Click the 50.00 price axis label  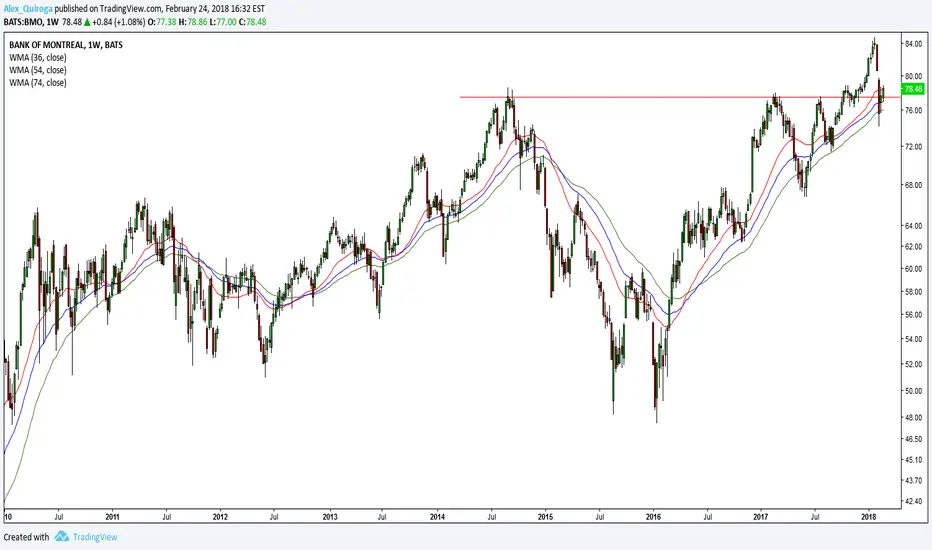click(913, 391)
